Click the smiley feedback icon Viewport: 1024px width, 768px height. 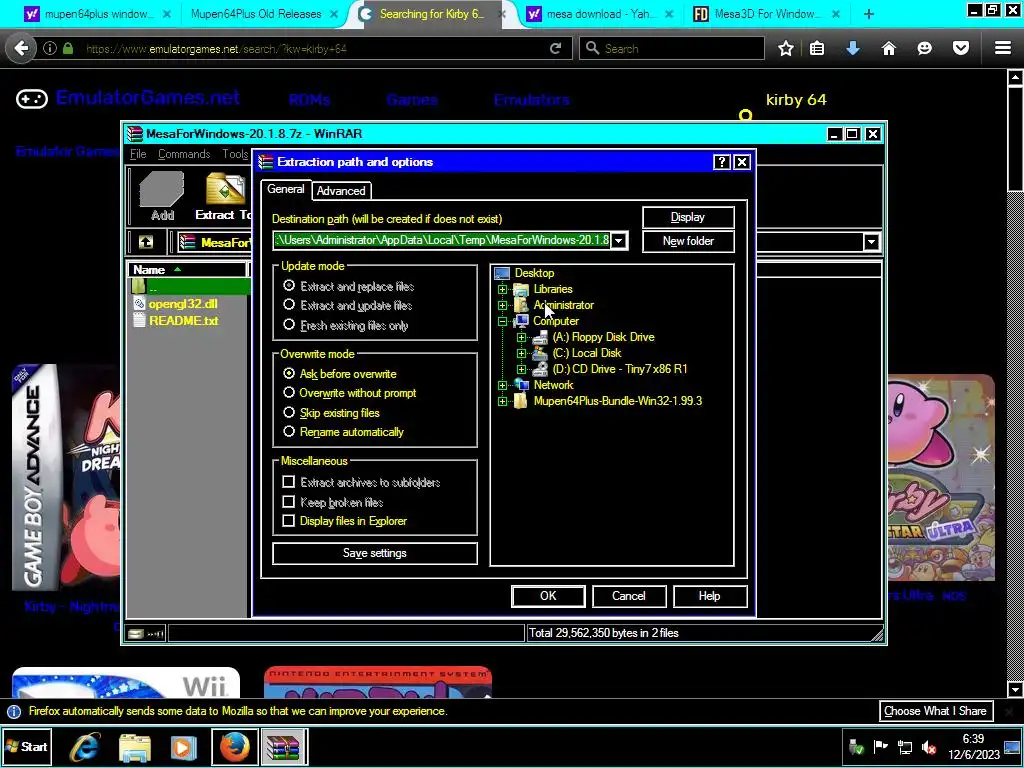tap(925, 48)
